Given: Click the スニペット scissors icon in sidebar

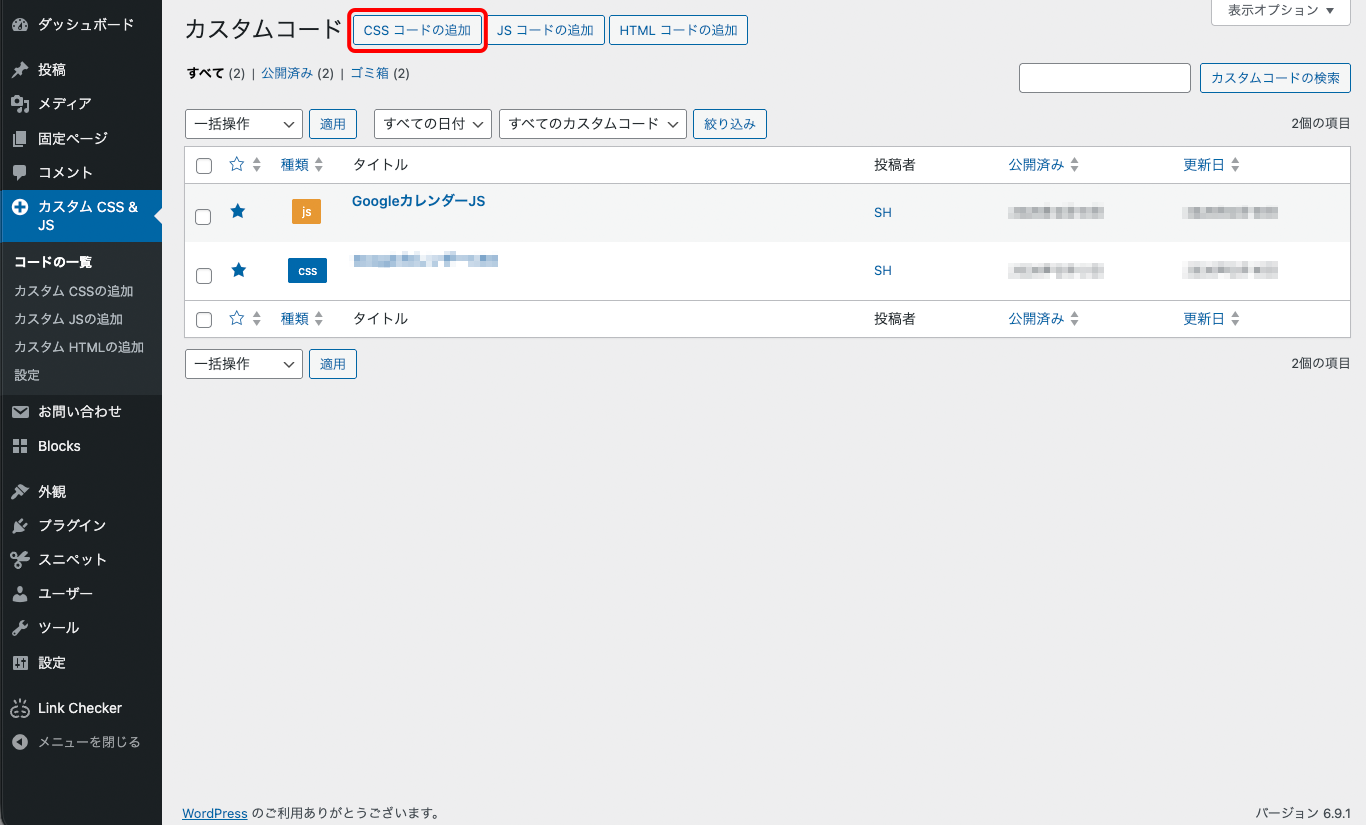Looking at the screenshot, I should pos(19,560).
